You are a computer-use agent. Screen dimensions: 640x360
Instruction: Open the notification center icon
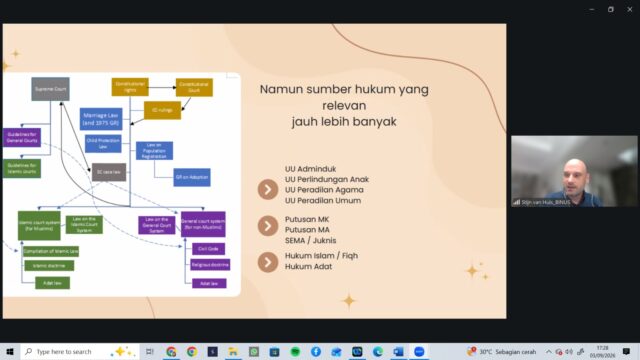tap(627, 351)
